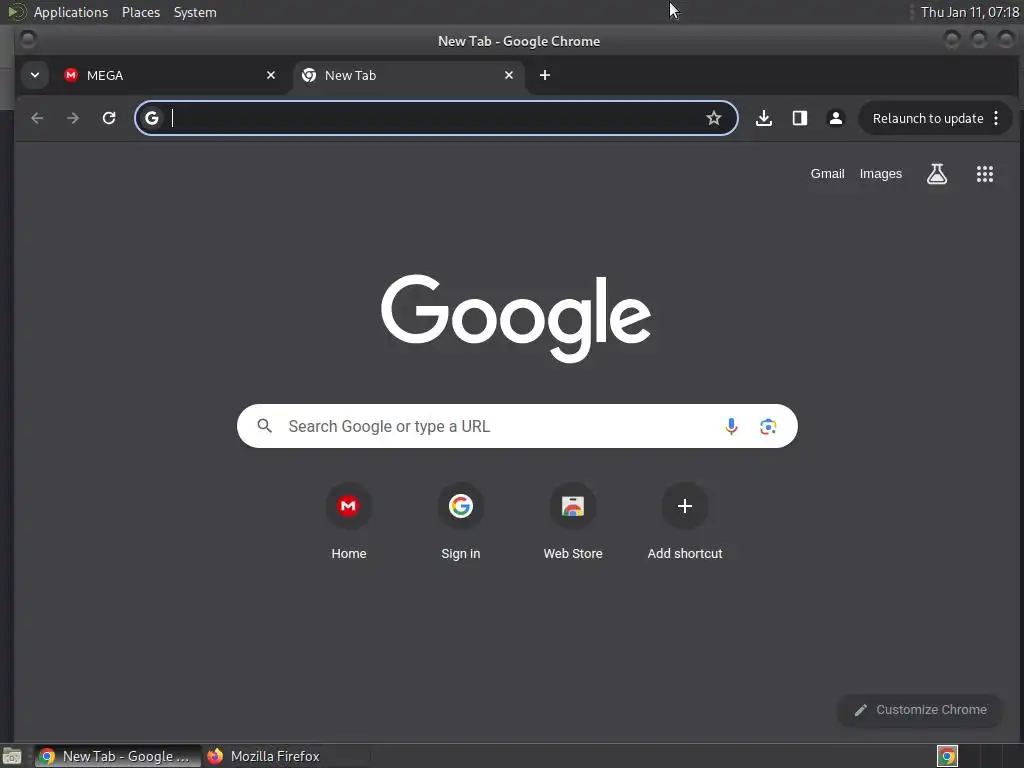Image resolution: width=1024 pixels, height=768 pixels.
Task: Click the search magnifier icon in search box
Action: tap(264, 426)
